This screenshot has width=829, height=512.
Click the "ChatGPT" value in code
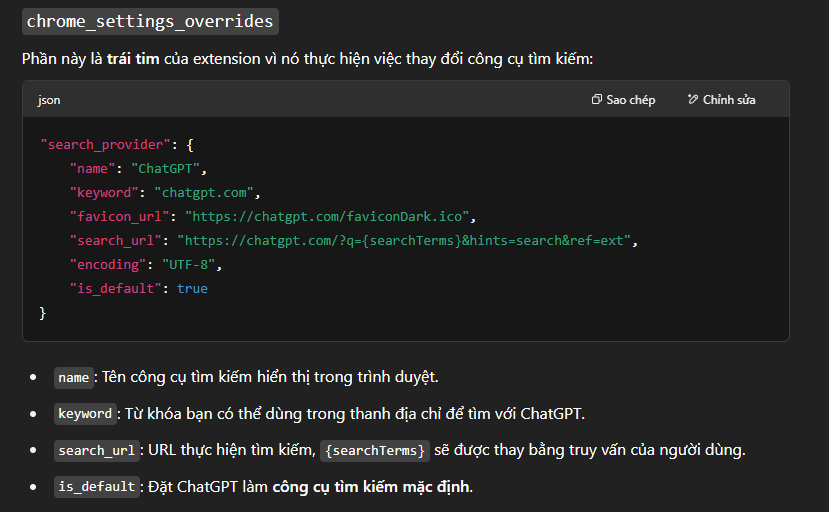(x=165, y=169)
